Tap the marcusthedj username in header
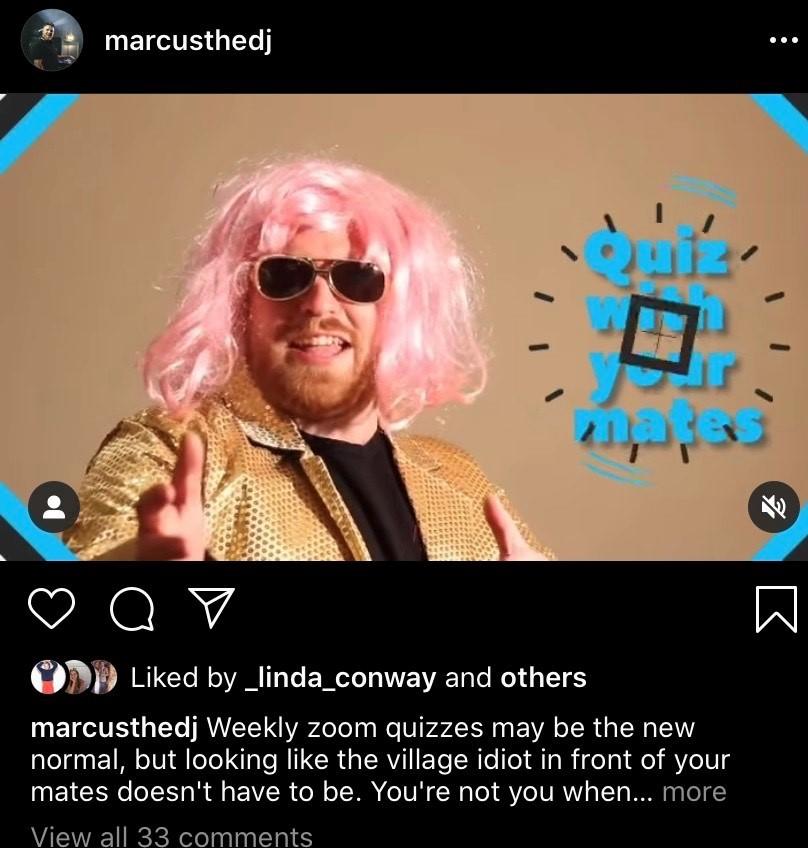Image resolution: width=808 pixels, height=848 pixels. pos(188,41)
